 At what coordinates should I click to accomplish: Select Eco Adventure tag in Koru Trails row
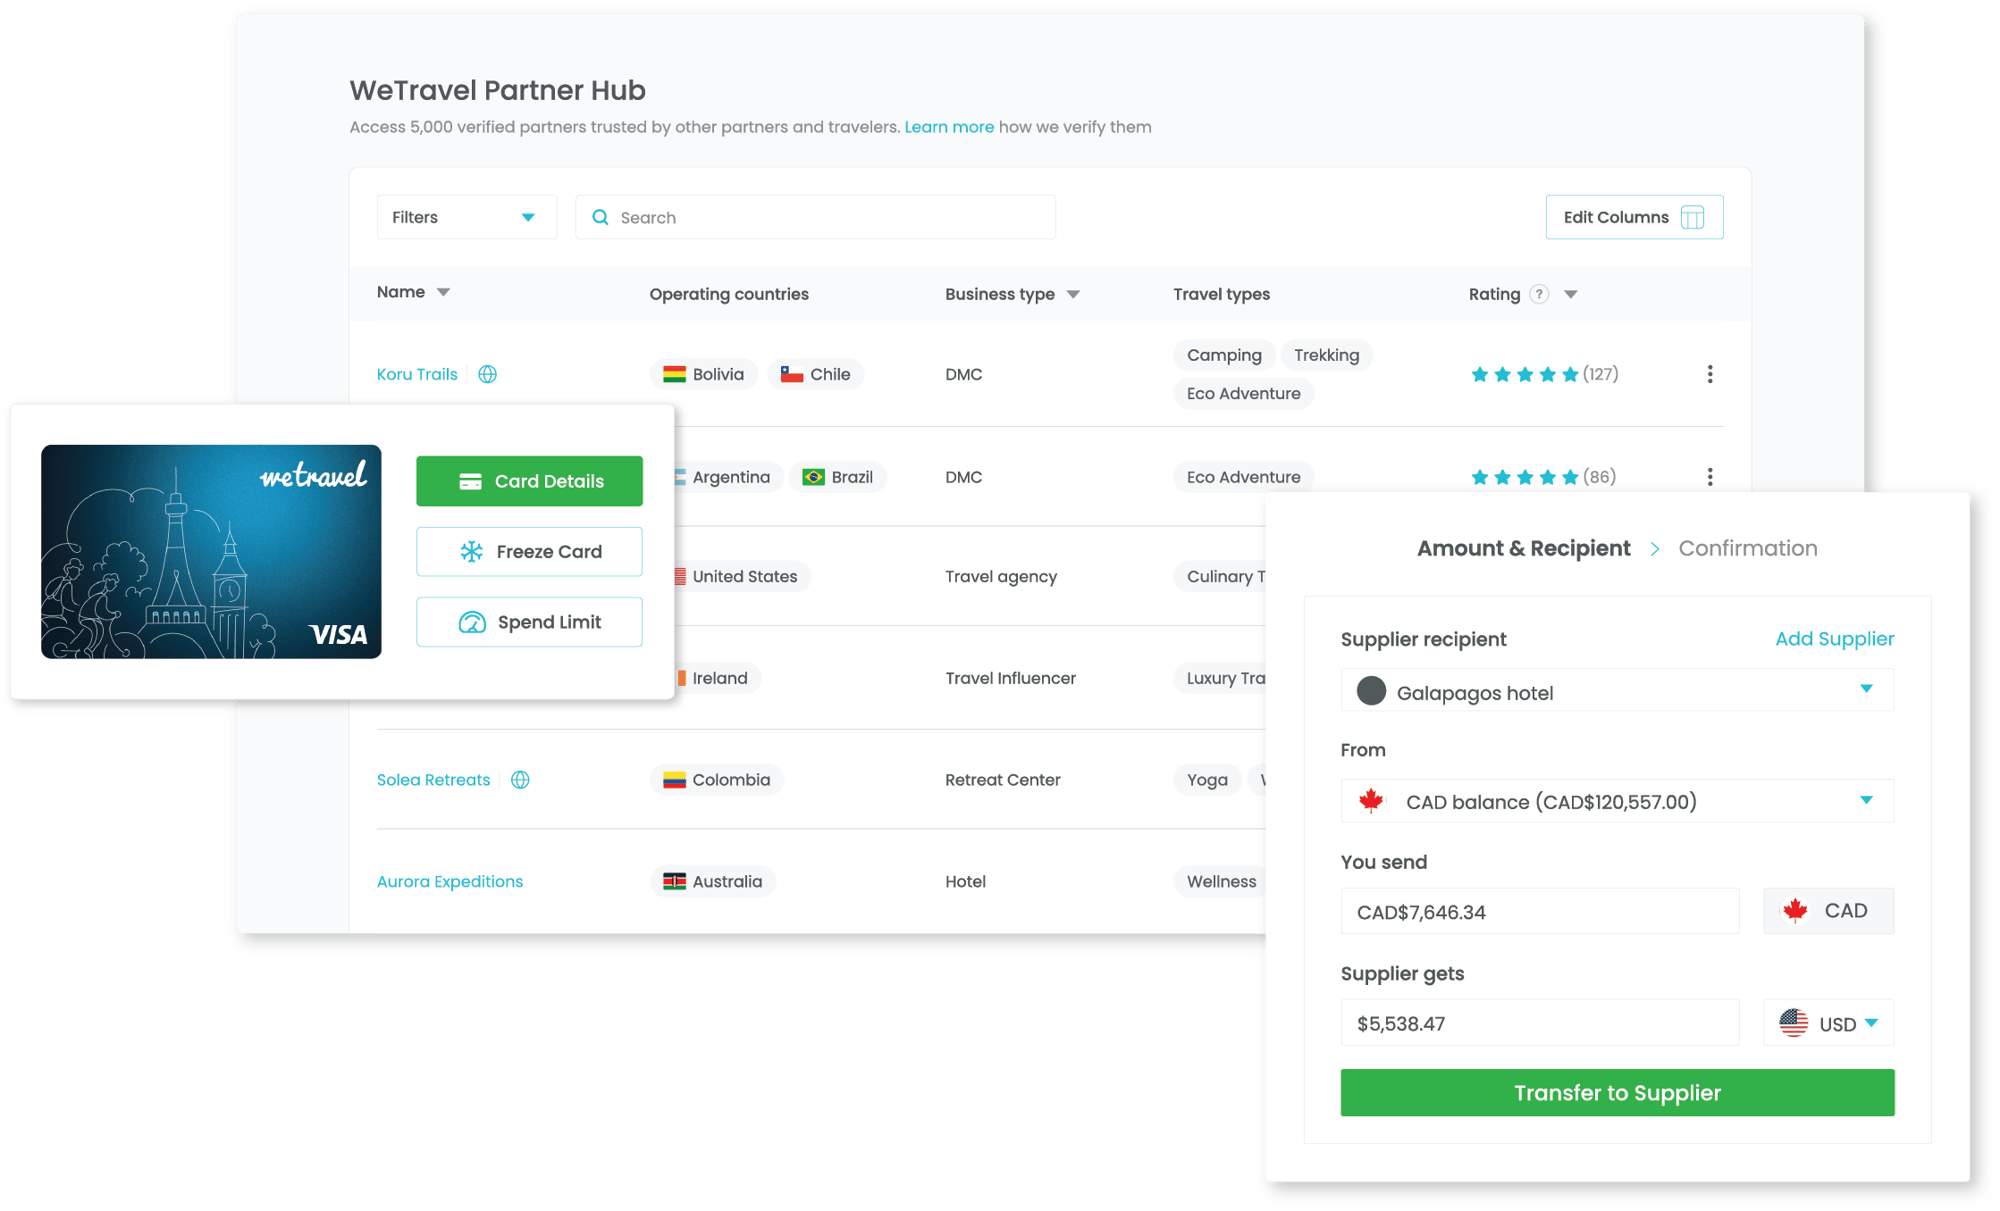[1243, 393]
